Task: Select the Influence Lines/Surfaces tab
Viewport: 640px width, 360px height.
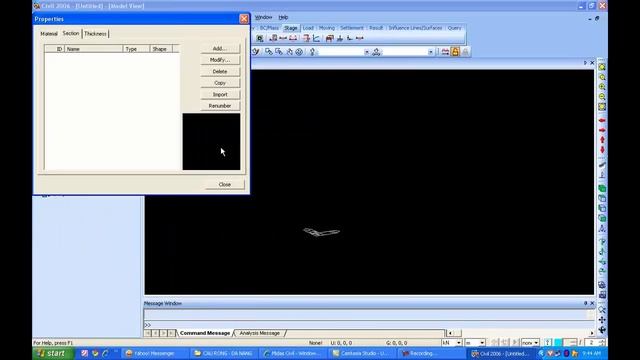Action: [x=415, y=28]
